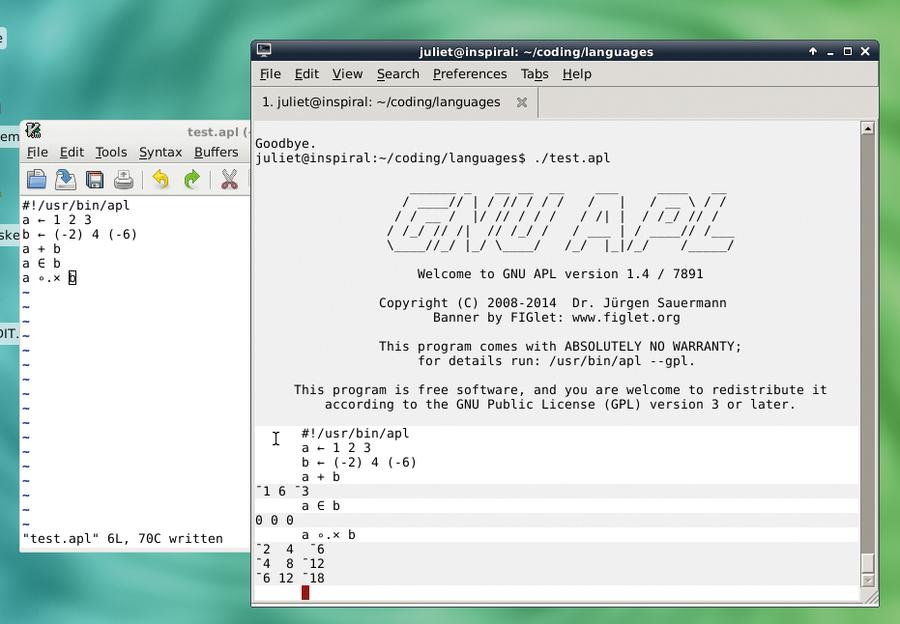The image size is (900, 624).
Task: Redo with the green arrow icon in gVim
Action: tap(192, 180)
